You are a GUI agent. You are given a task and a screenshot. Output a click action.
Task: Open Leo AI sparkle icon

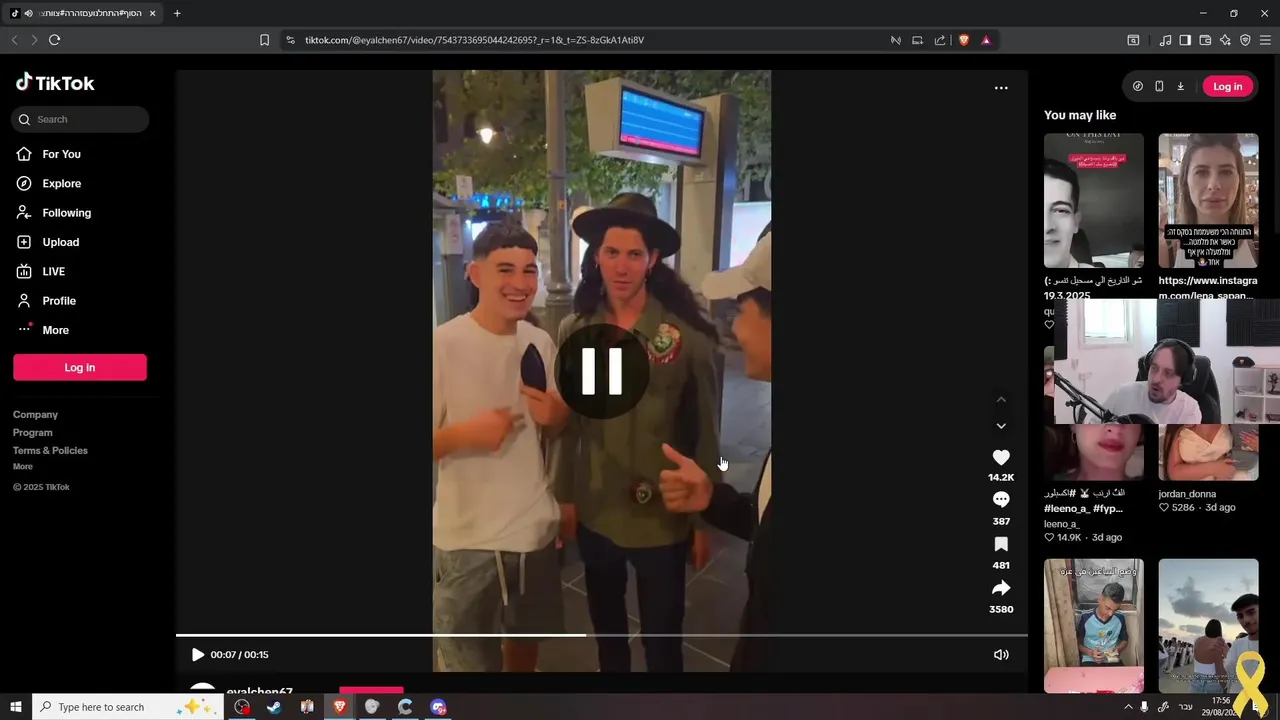tap(1225, 40)
